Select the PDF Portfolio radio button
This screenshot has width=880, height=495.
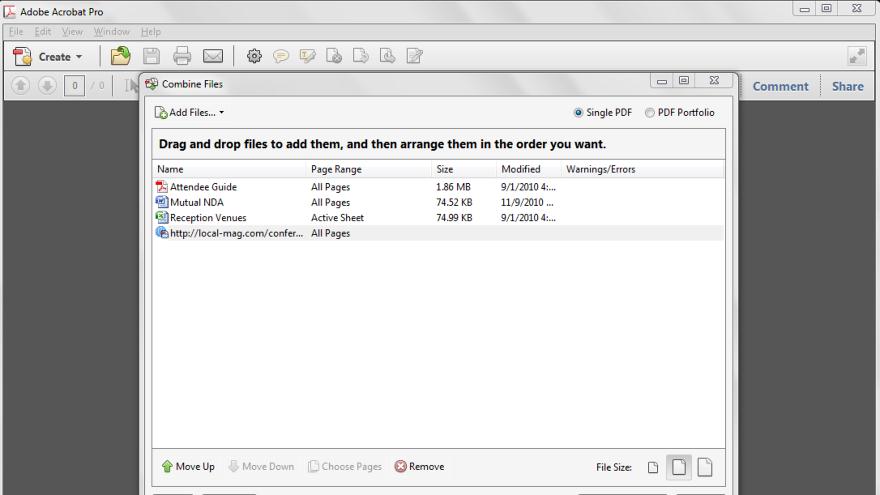click(649, 113)
